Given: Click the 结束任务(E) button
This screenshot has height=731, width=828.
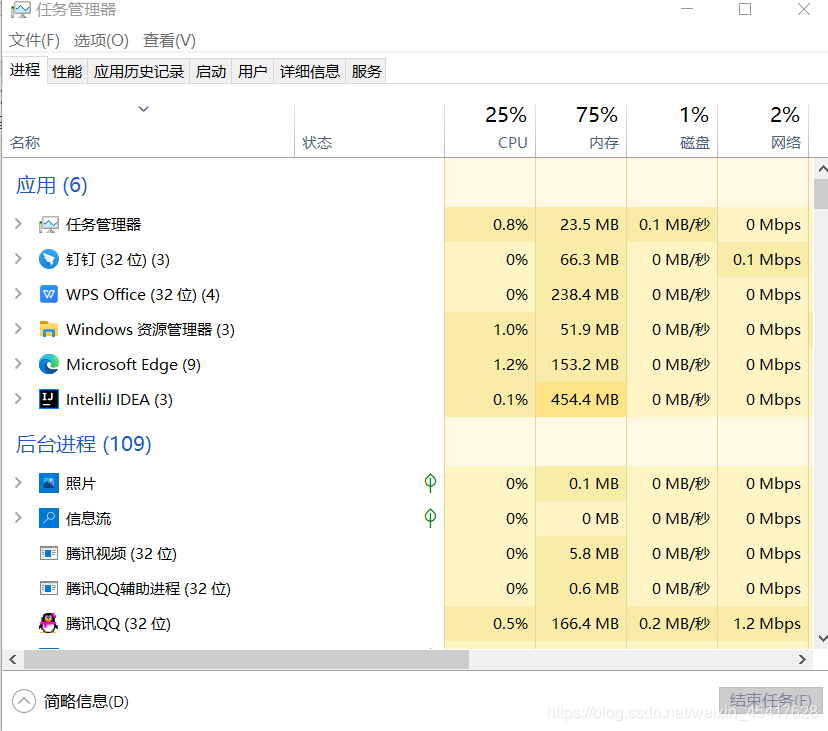Looking at the screenshot, I should tap(770, 700).
